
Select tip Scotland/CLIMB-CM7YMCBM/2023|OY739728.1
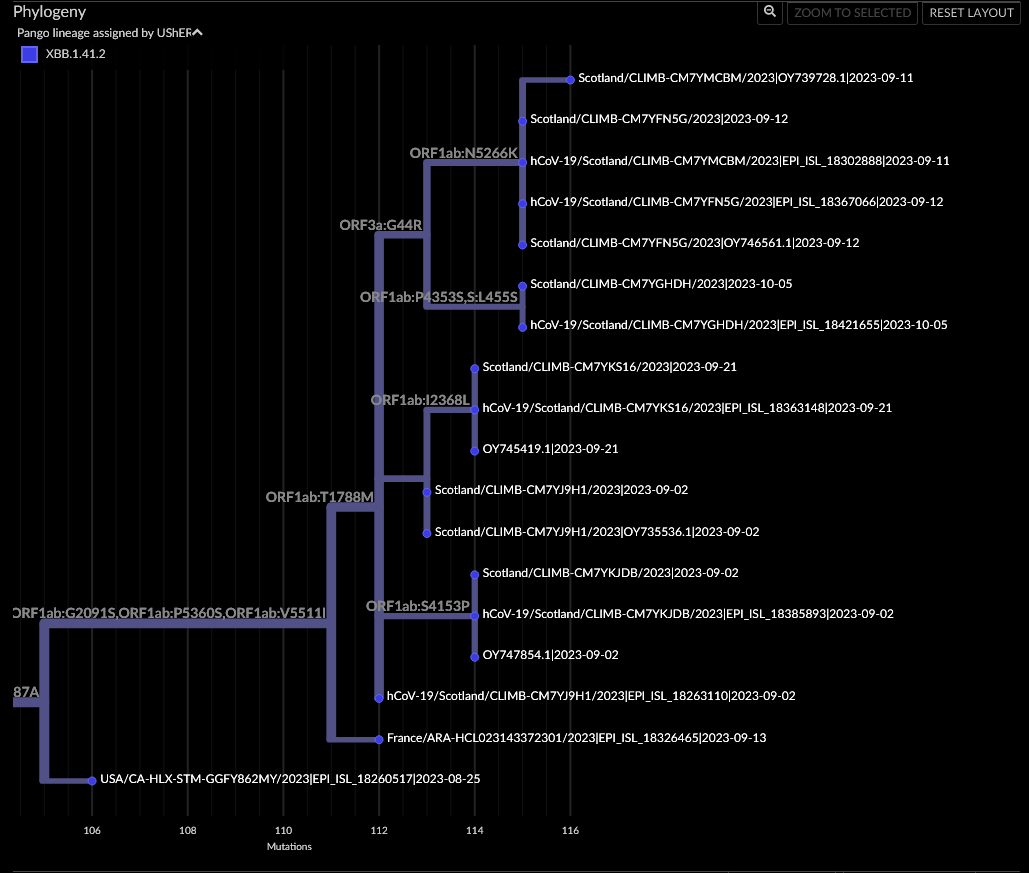[x=571, y=77]
